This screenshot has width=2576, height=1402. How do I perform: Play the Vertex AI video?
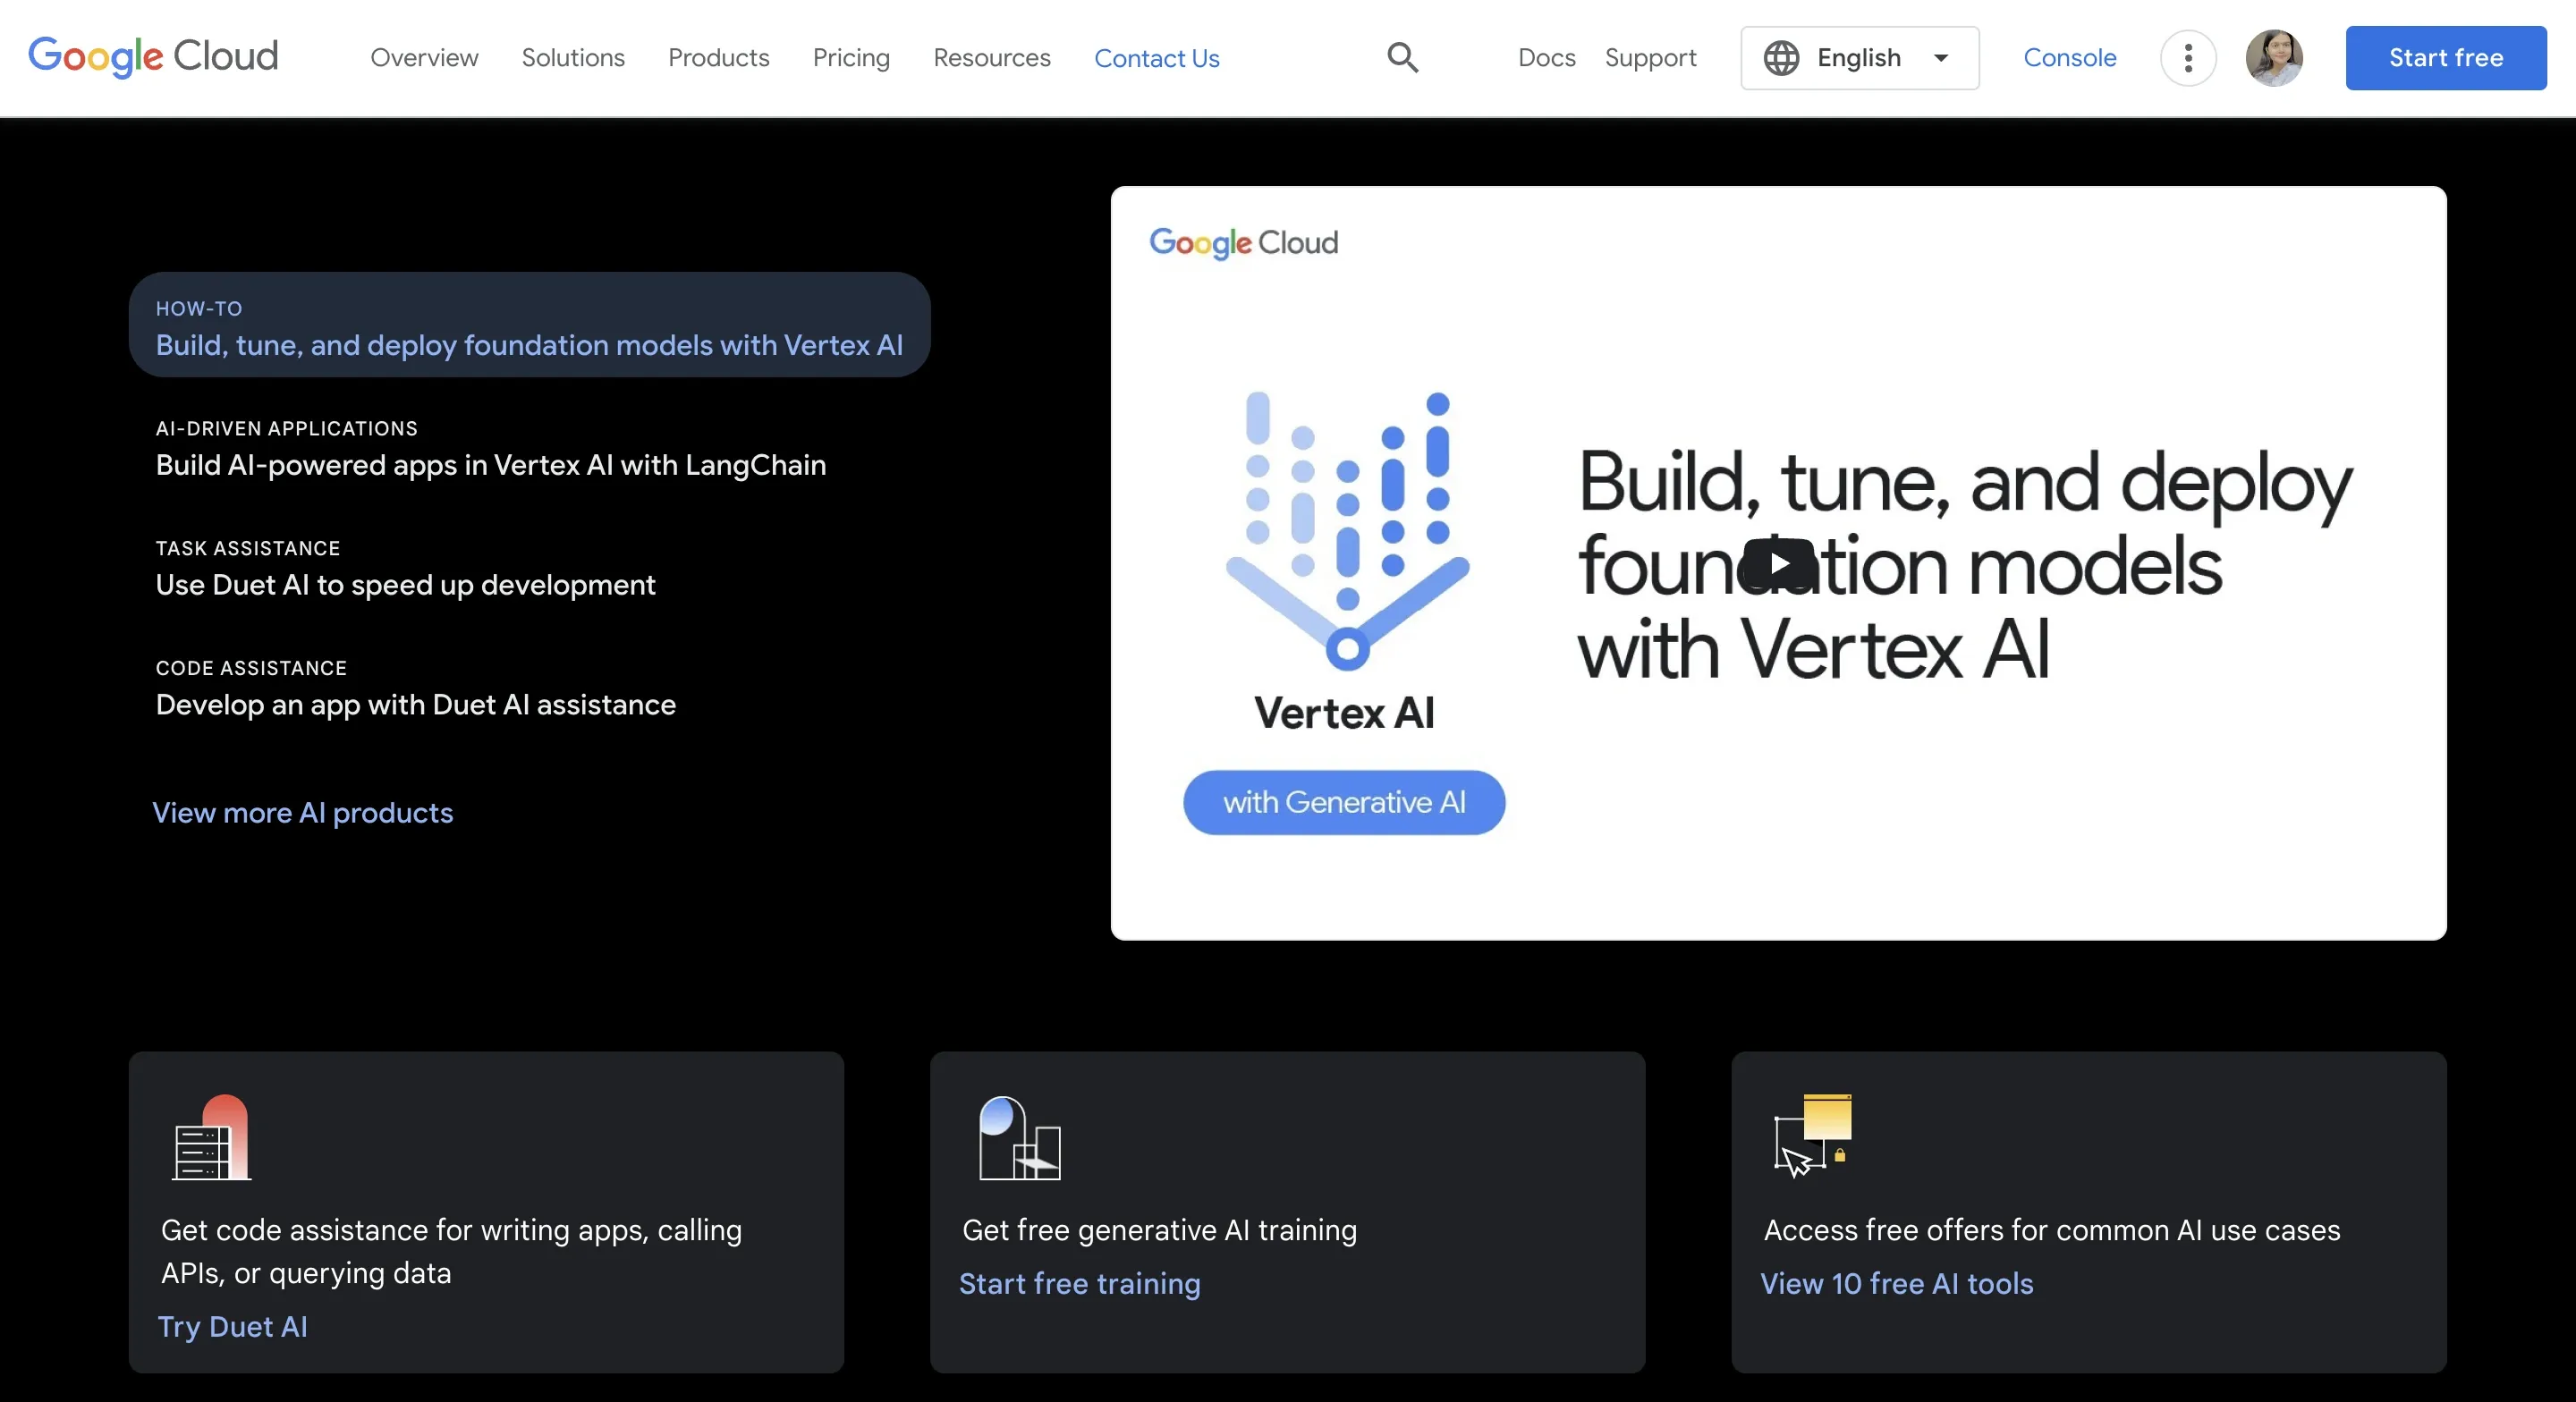tap(1779, 563)
